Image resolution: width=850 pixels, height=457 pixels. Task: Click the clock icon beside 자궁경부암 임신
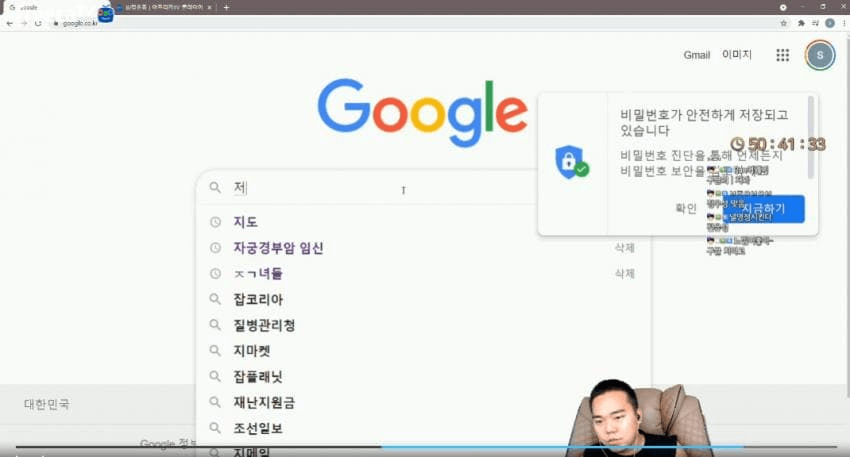tap(215, 248)
